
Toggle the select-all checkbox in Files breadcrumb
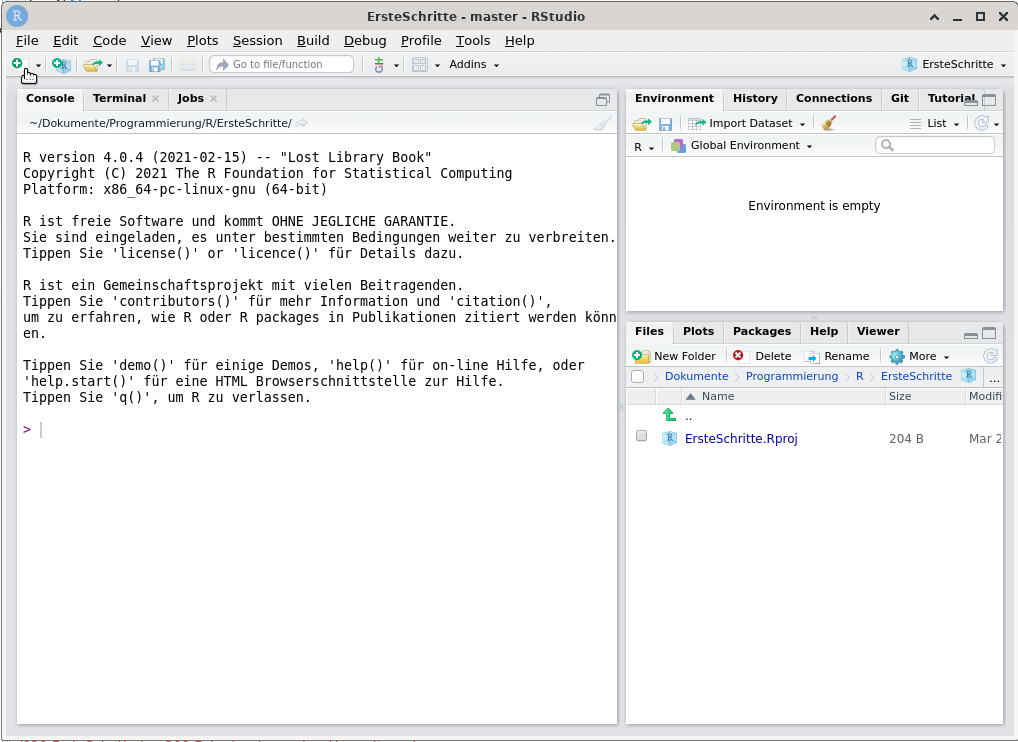coord(637,377)
